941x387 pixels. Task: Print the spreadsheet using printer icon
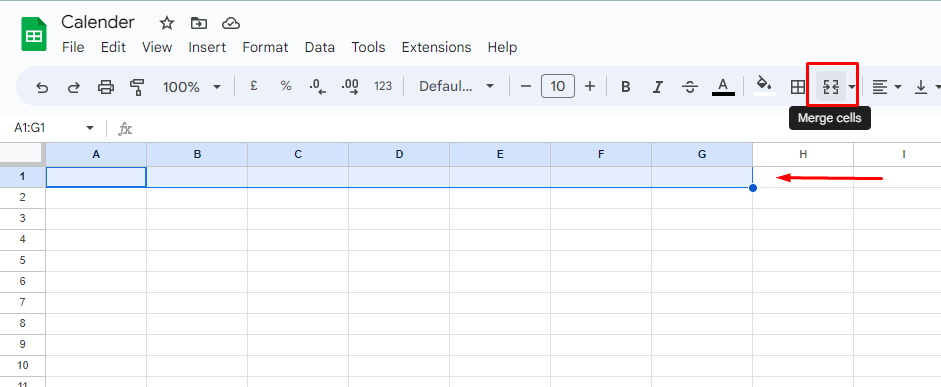(106, 87)
